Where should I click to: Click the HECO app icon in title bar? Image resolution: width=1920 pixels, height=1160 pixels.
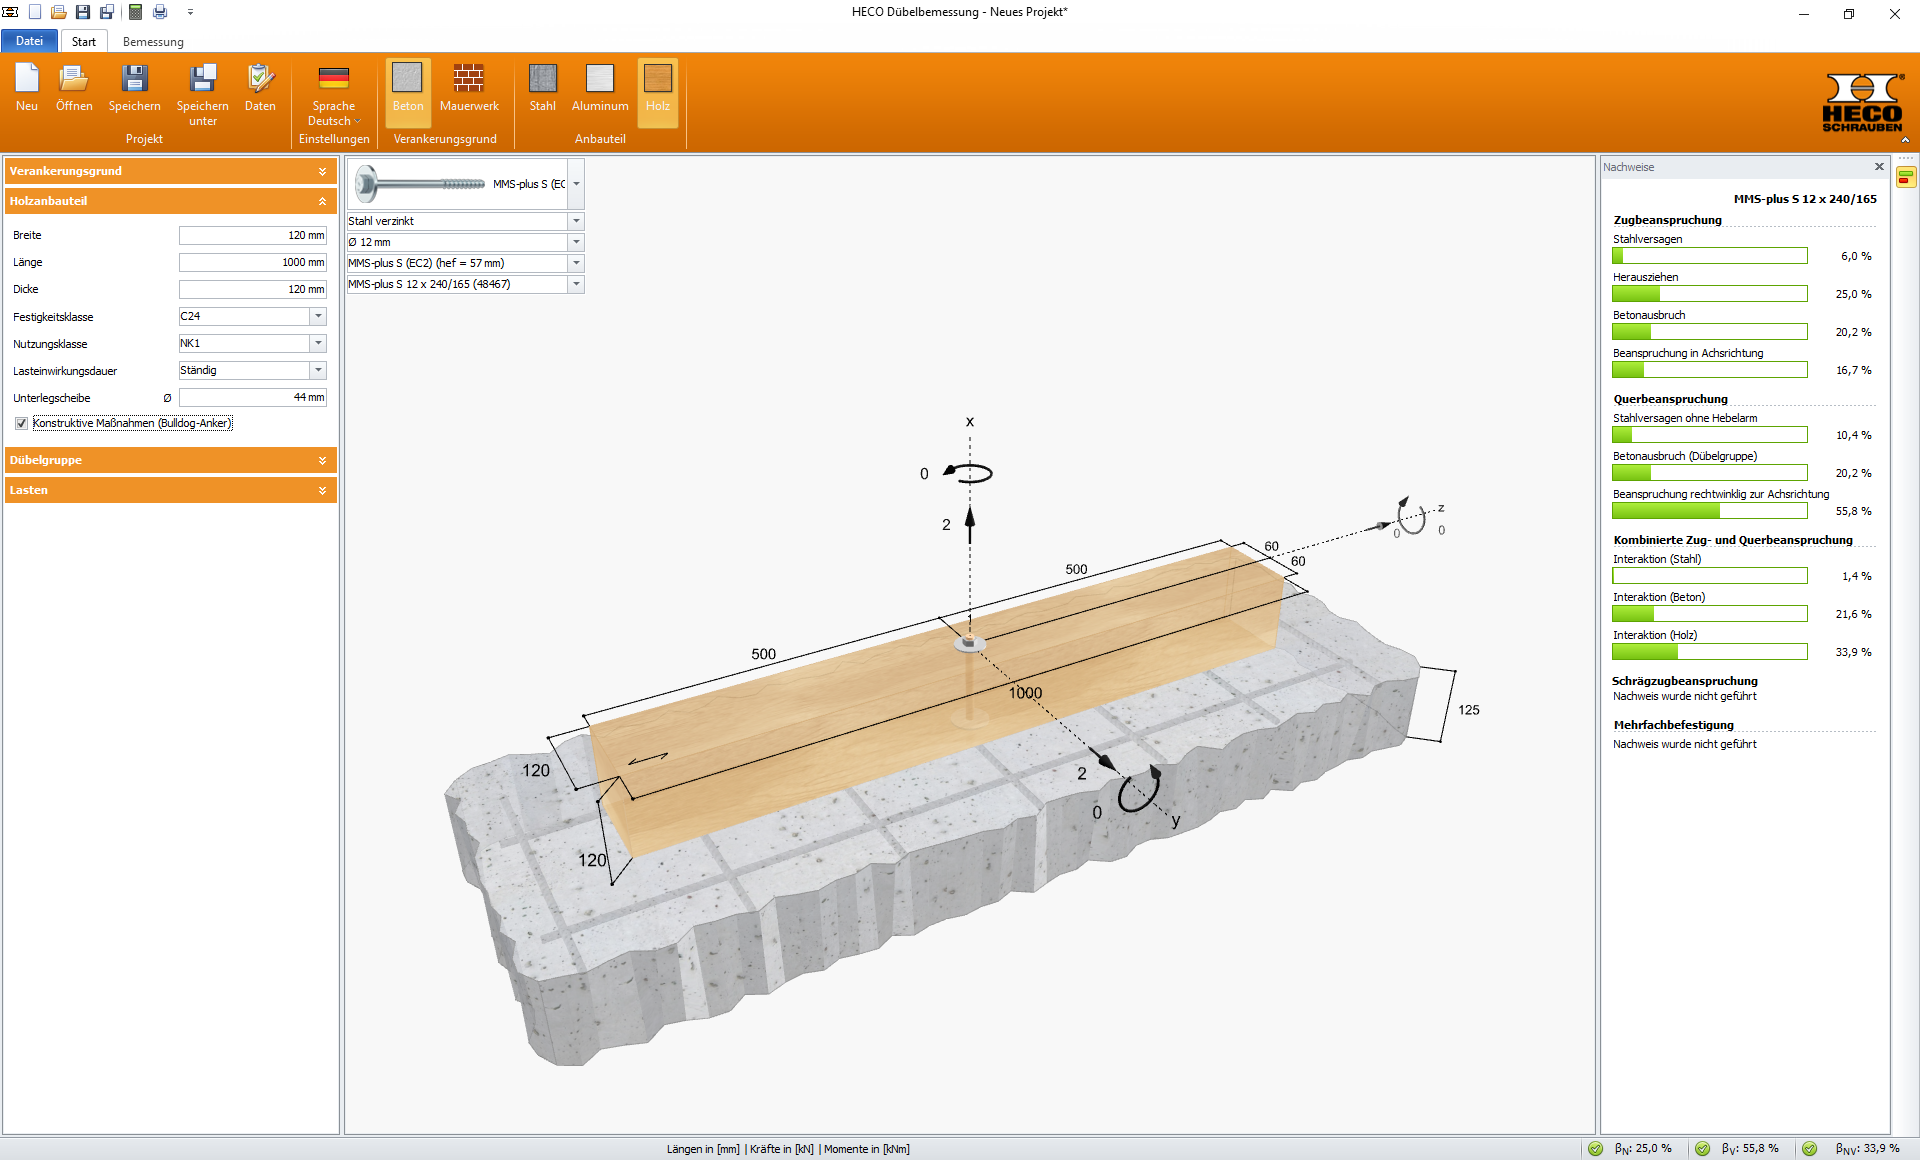[10, 12]
